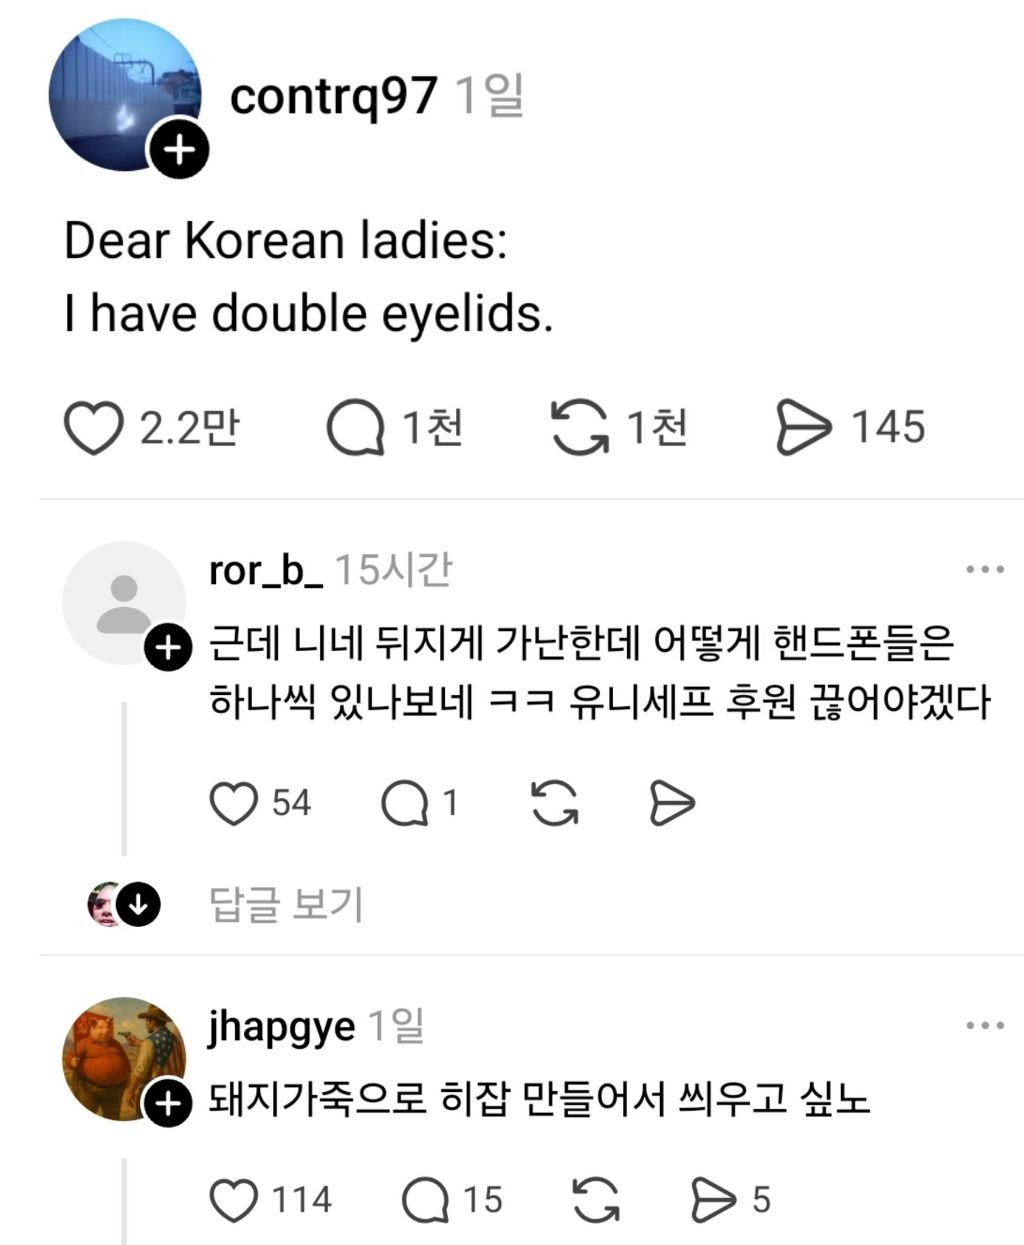Open the jhapgye username profile link

click(x=281, y=1025)
